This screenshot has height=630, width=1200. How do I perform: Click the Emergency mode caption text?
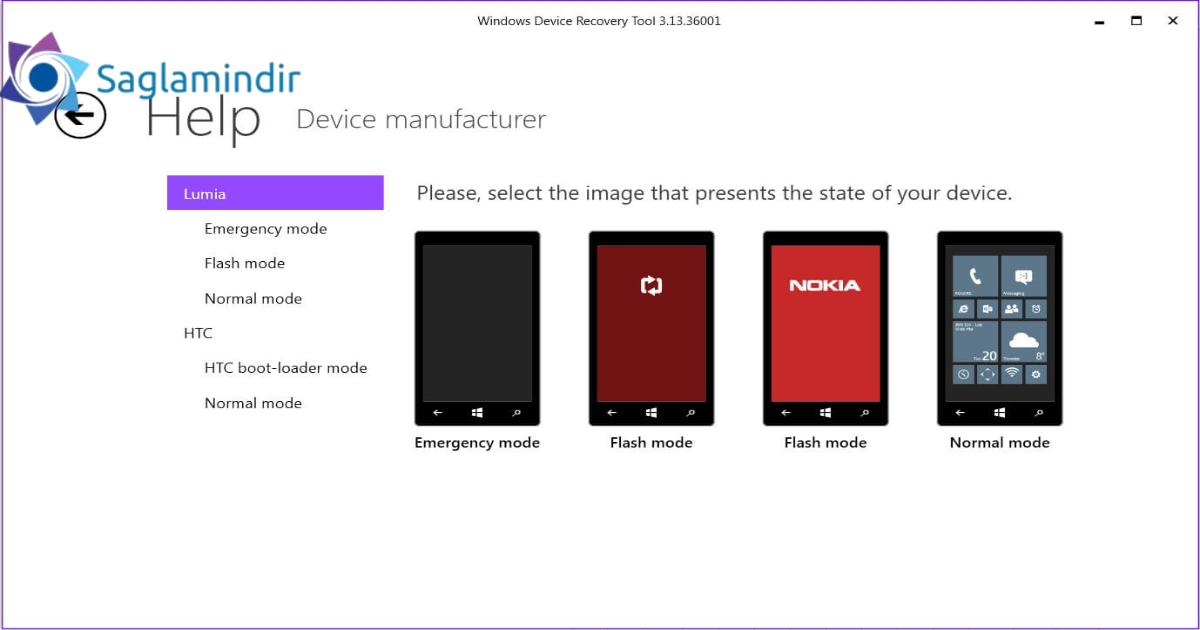[477, 443]
